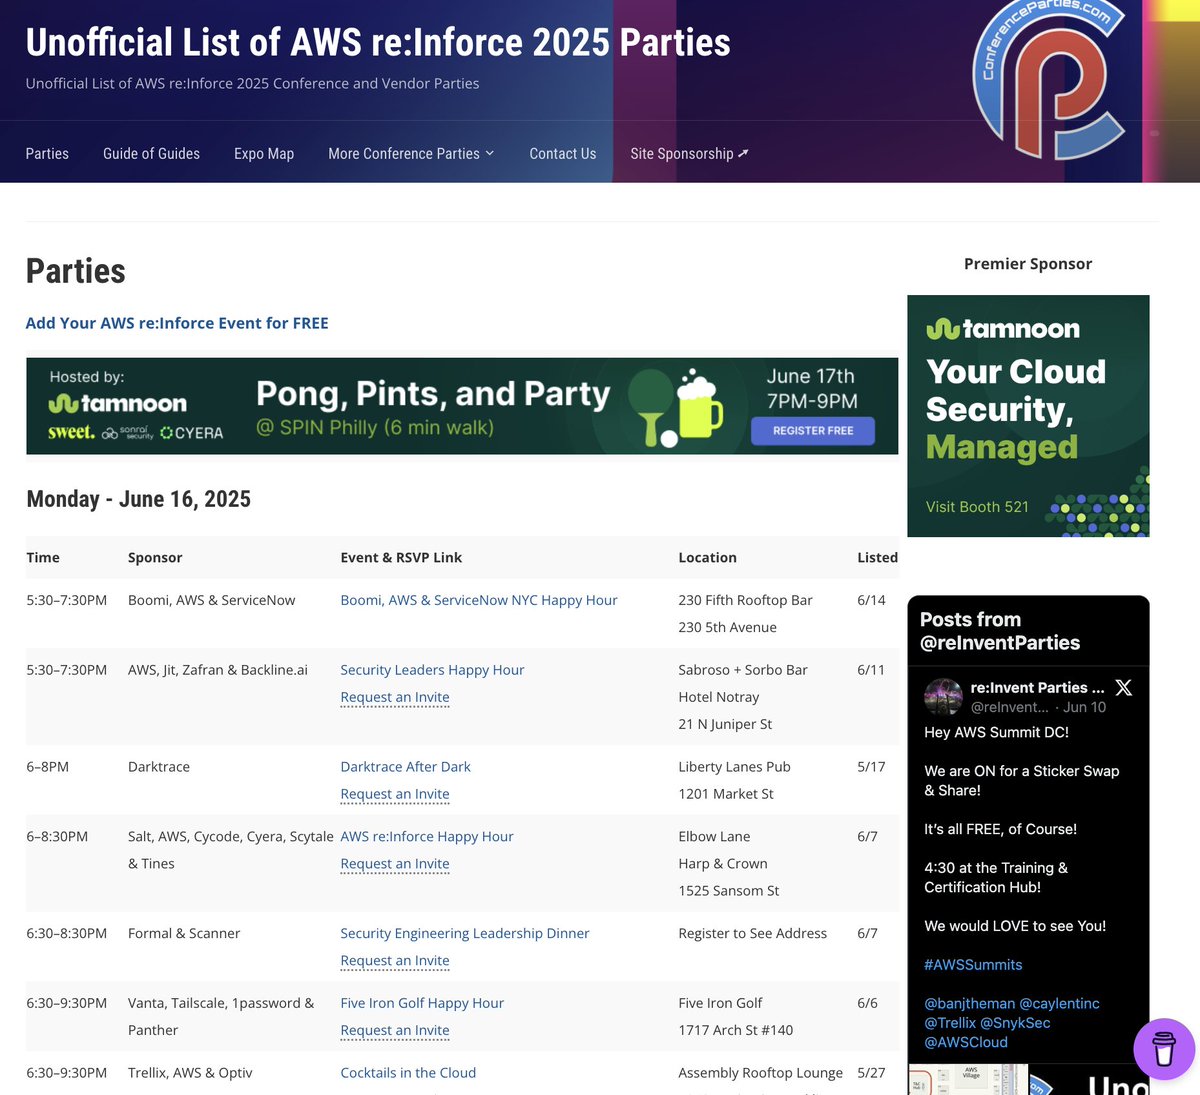Viewport: 1200px width, 1095px height.
Task: Click the Monday - June 16, 2025 heading
Action: [138, 499]
